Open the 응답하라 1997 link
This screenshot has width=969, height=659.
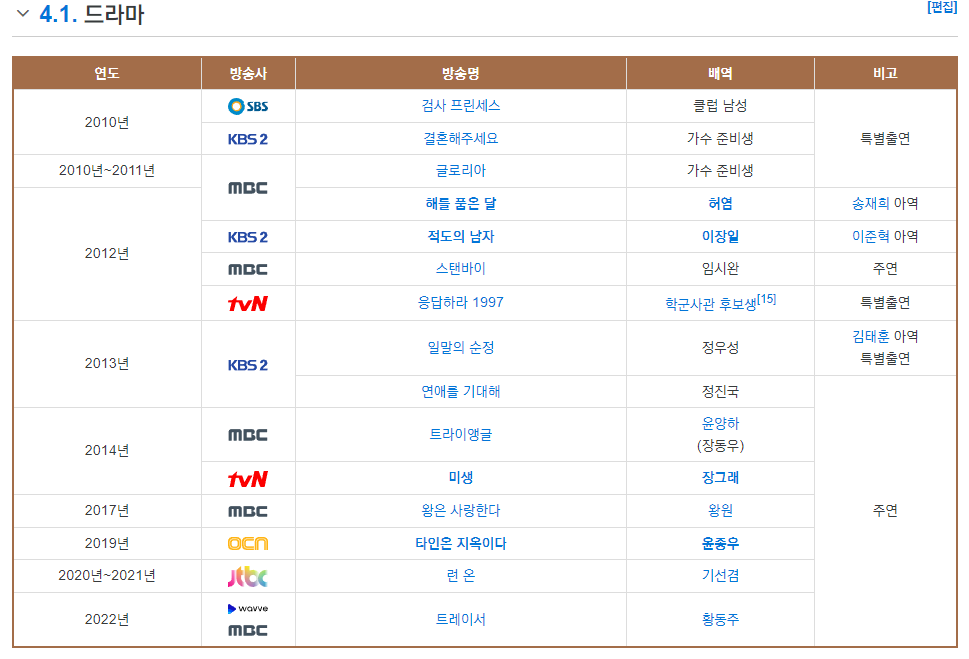click(x=461, y=302)
